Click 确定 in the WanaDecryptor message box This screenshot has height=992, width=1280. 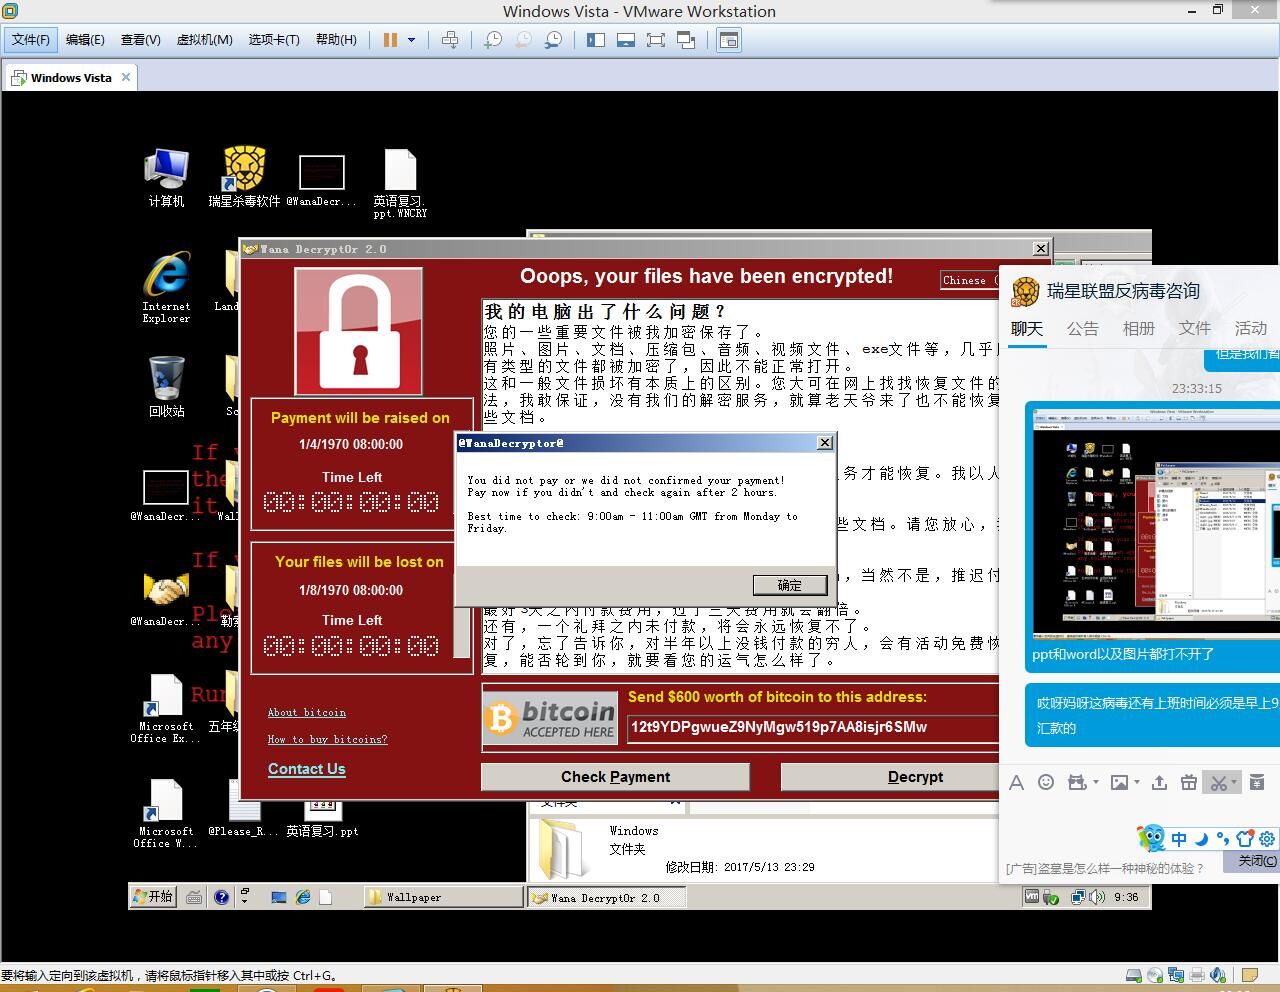[790, 585]
